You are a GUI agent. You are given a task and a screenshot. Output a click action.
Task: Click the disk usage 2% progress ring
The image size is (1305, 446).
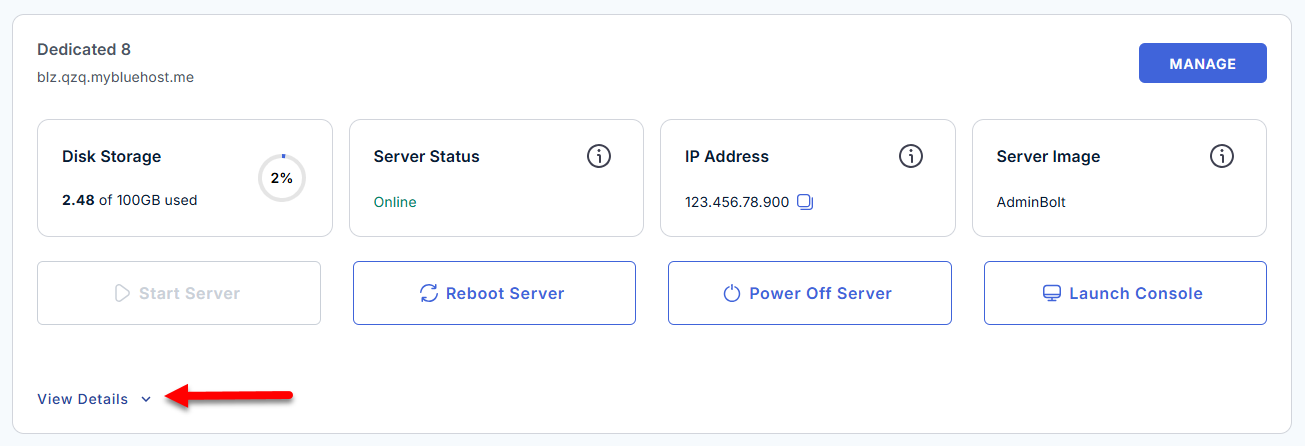click(x=282, y=178)
